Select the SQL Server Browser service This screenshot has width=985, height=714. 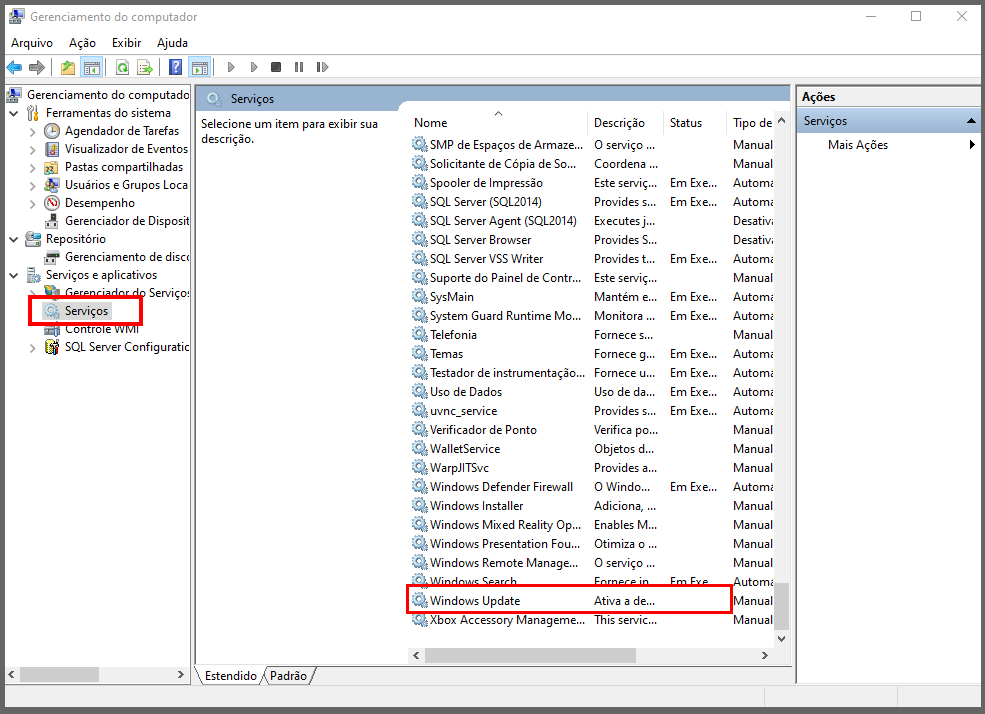(592, 240)
